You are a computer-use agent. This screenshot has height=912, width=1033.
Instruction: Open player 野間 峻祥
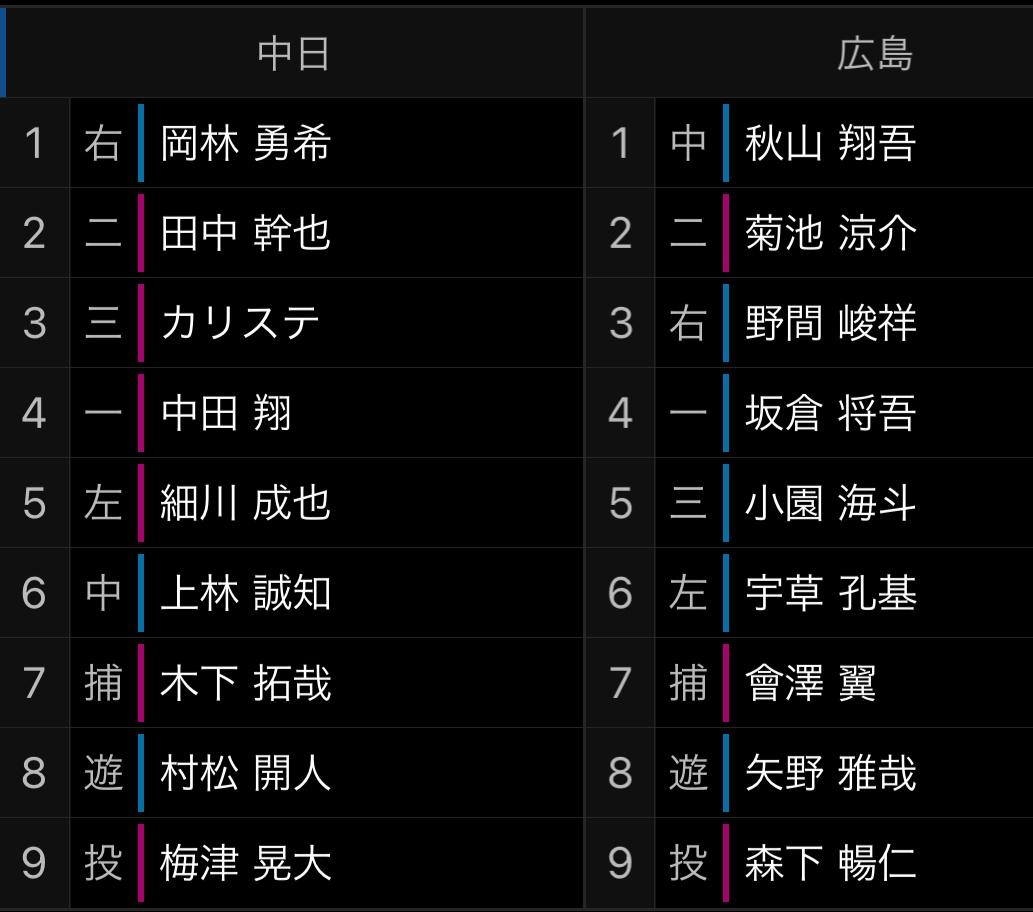tap(830, 323)
